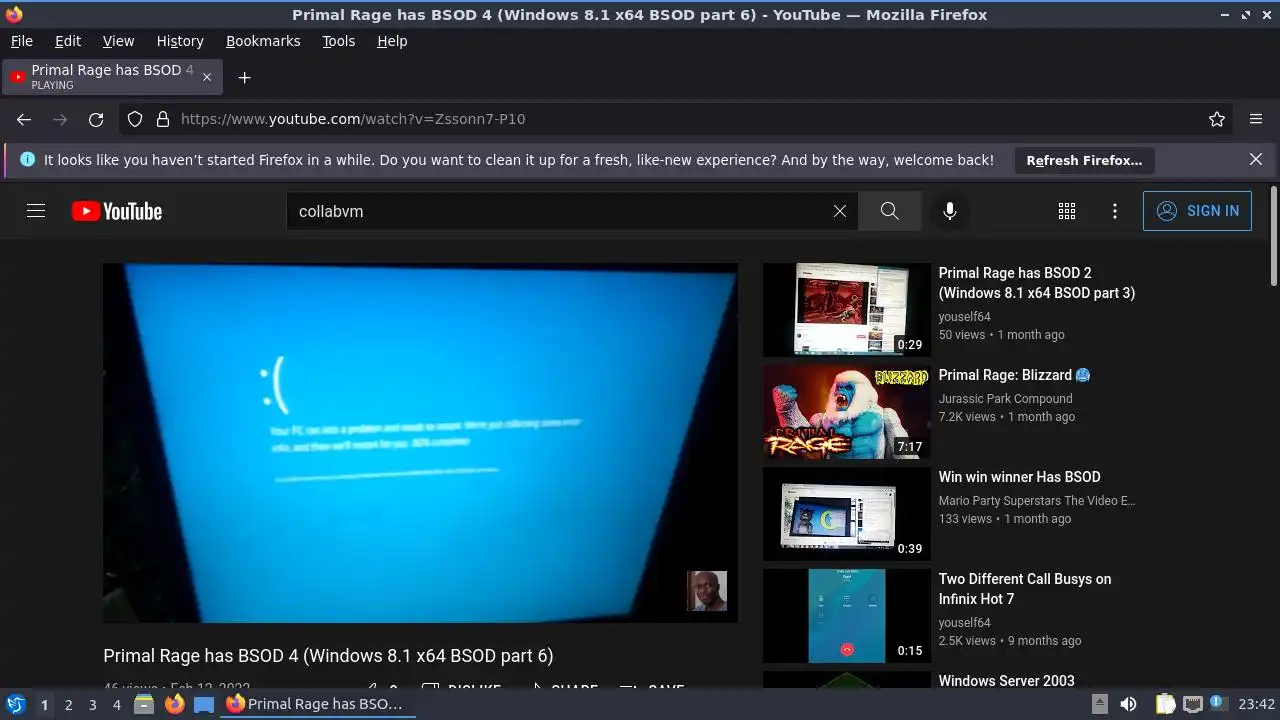1280x720 pixels.
Task: Click title 'Primal Rage has BSOD 2'
Action: click(x=1036, y=283)
